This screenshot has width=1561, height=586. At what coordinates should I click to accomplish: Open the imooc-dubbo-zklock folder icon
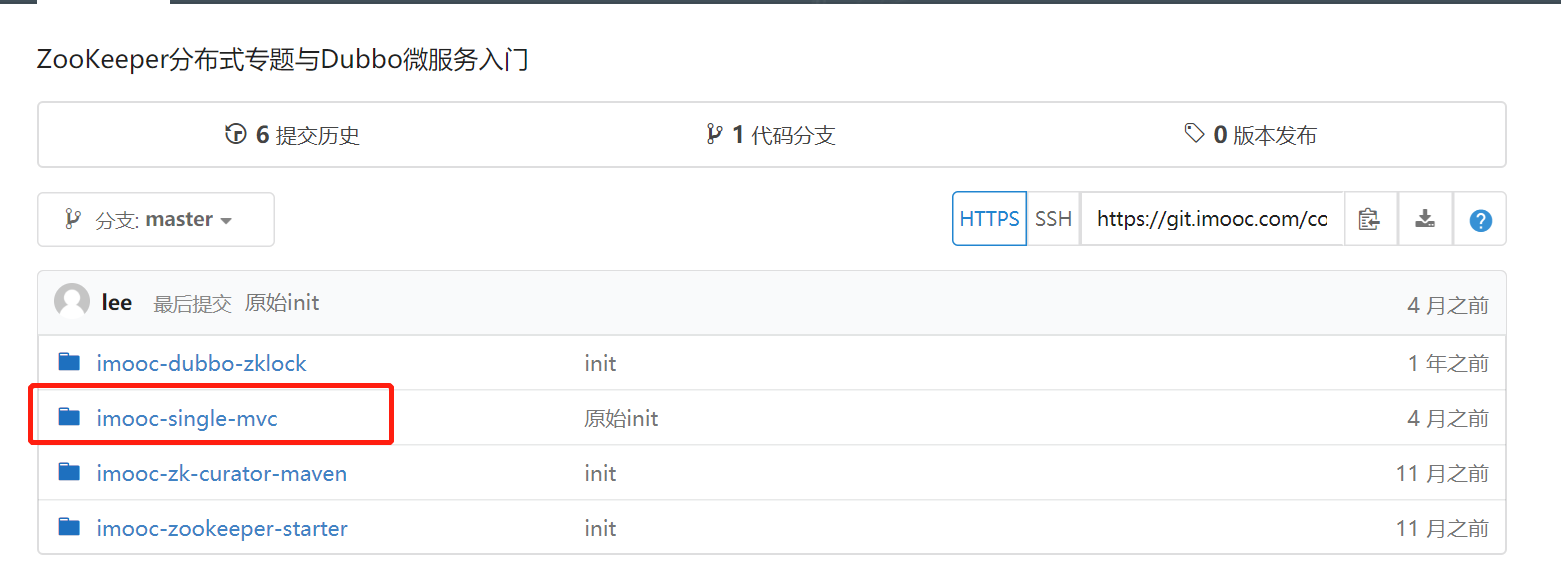coord(69,362)
